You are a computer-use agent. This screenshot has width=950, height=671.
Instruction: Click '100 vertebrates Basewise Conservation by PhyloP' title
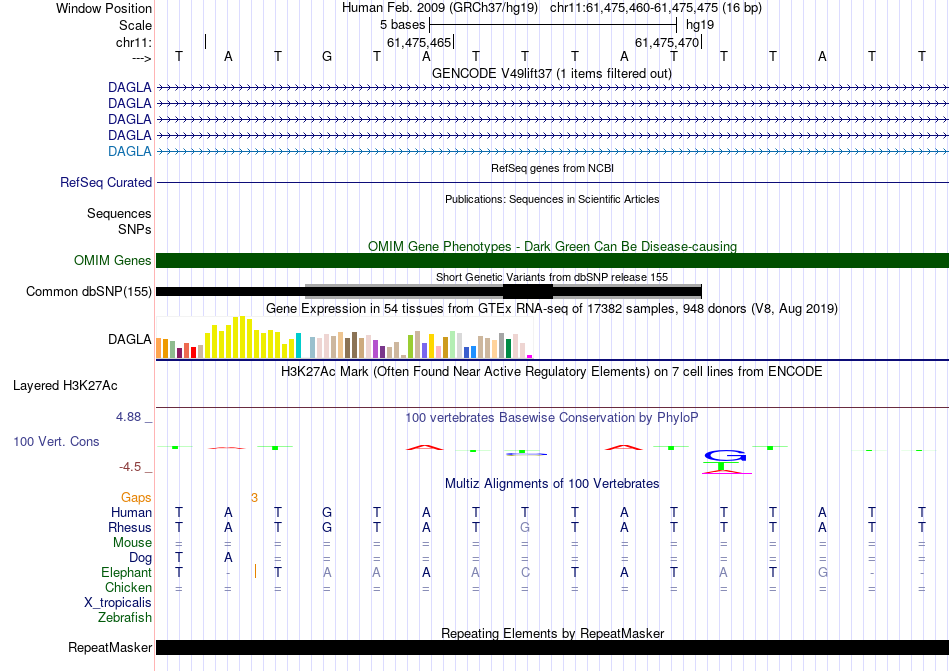[x=552, y=417]
